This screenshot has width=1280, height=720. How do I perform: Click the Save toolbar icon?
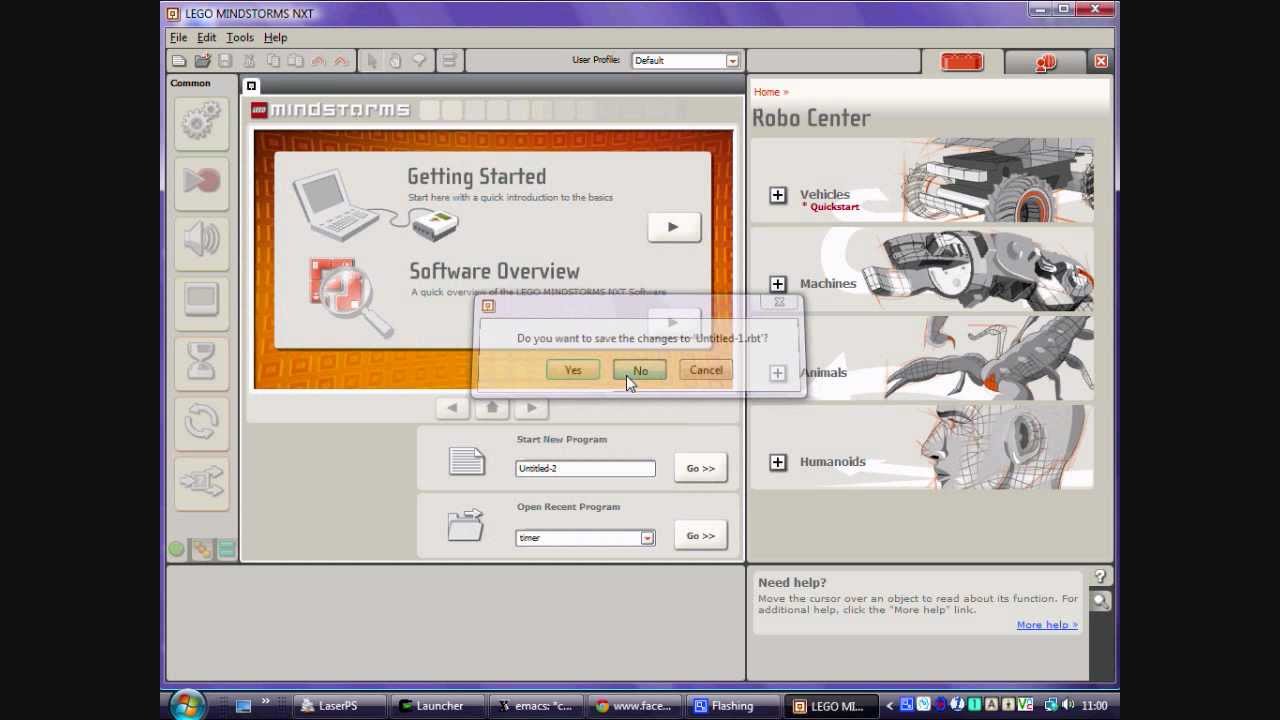[x=225, y=61]
